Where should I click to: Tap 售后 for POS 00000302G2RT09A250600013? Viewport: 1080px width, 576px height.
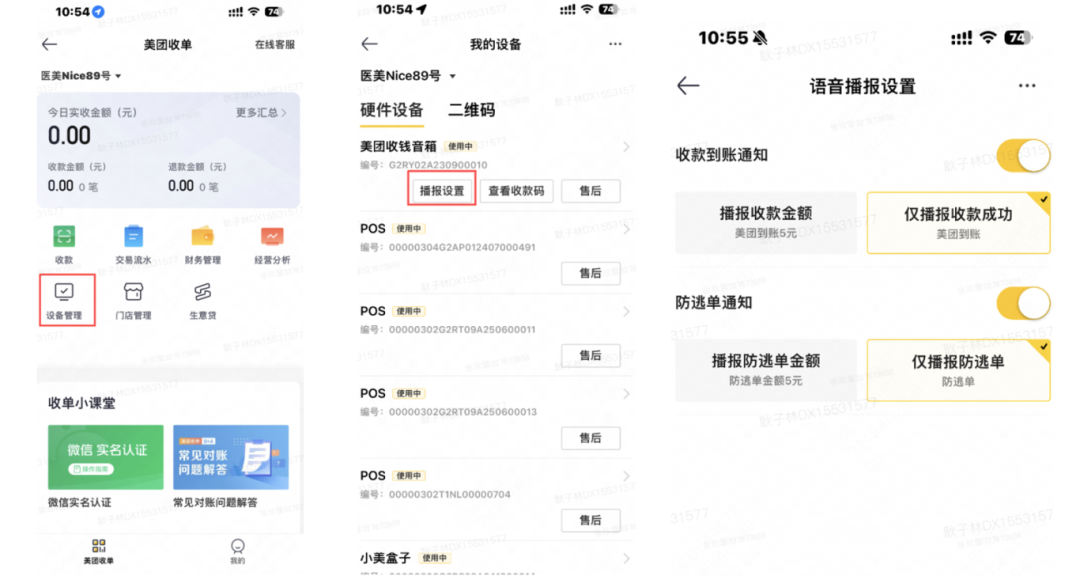pos(590,438)
